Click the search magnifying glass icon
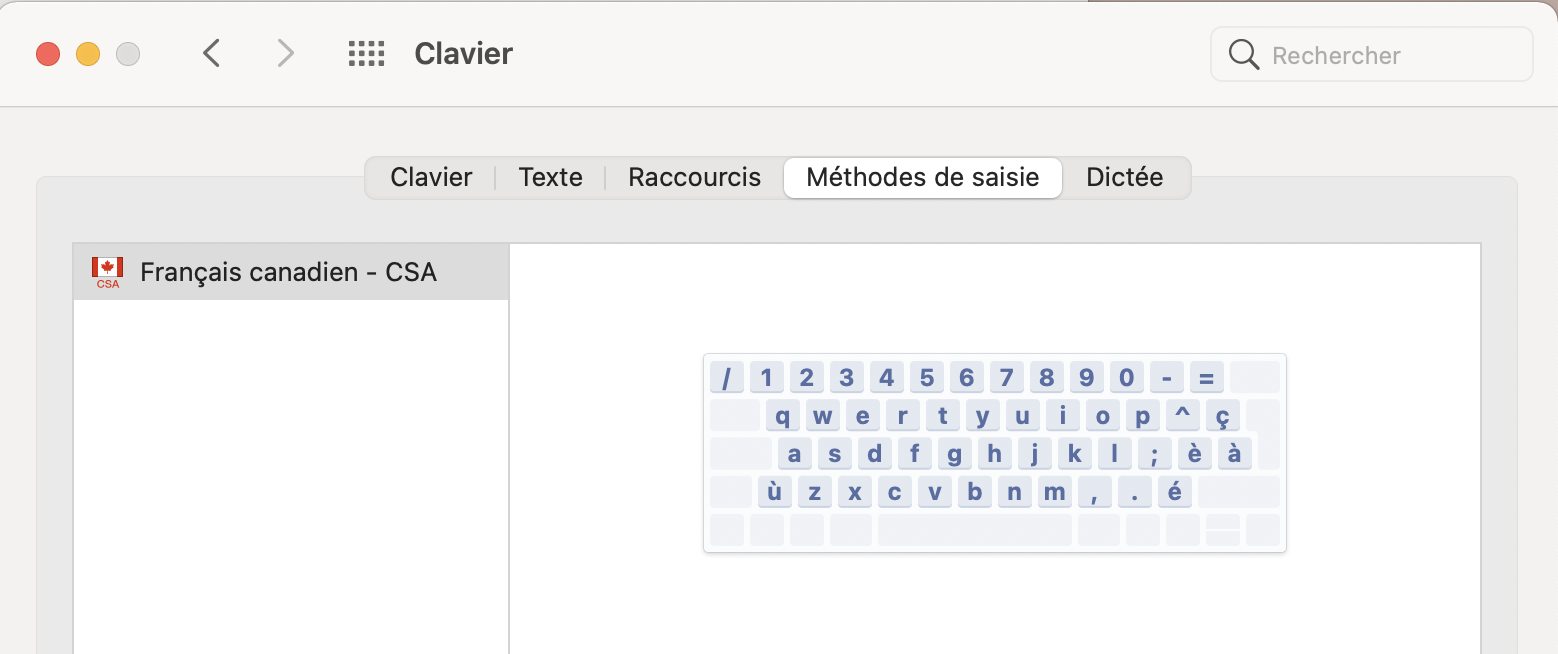The height and width of the screenshot is (654, 1558). click(x=1243, y=54)
